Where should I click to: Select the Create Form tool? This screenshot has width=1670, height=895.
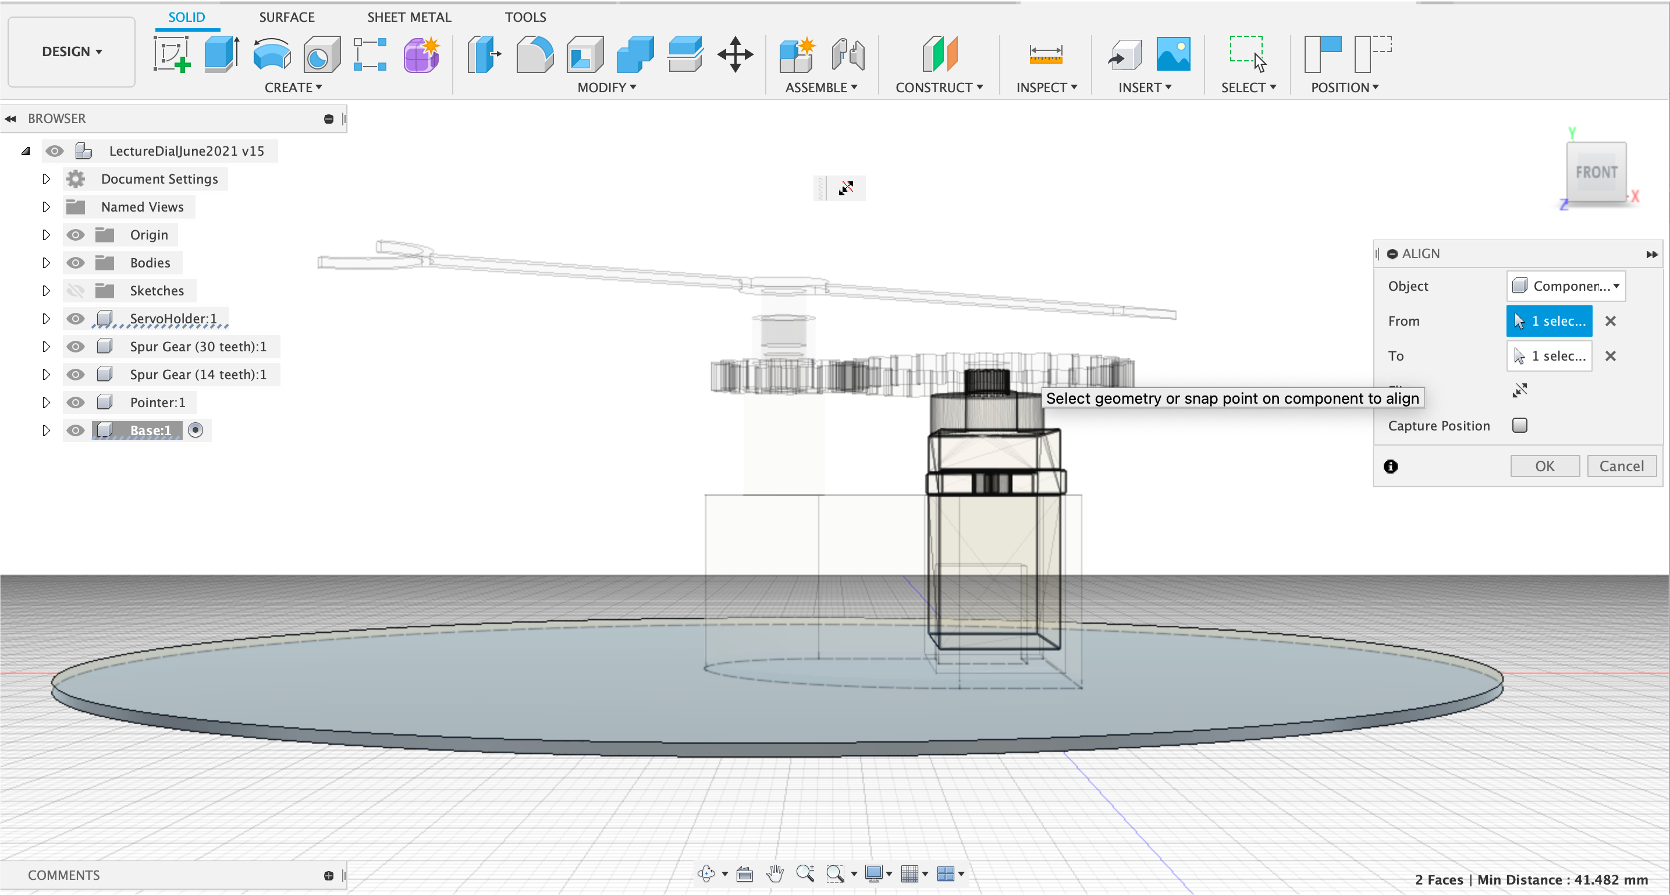pyautogui.click(x=422, y=54)
